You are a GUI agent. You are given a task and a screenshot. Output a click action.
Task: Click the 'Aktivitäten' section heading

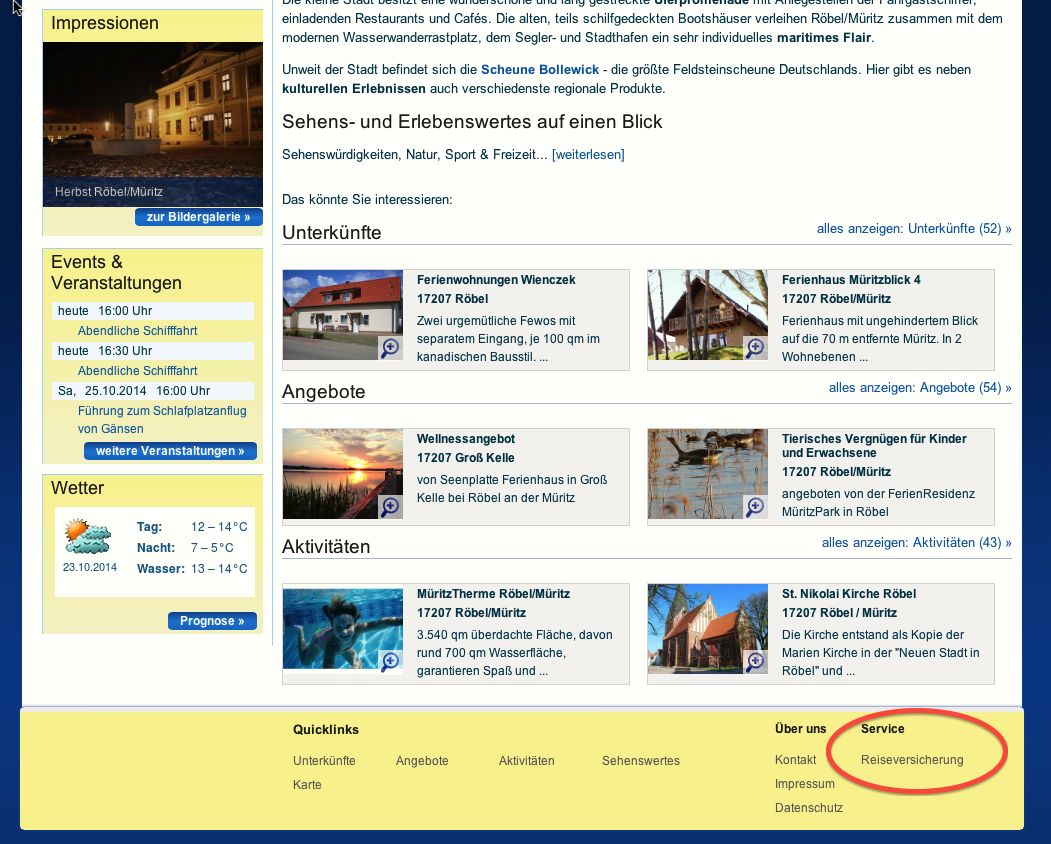coord(326,546)
